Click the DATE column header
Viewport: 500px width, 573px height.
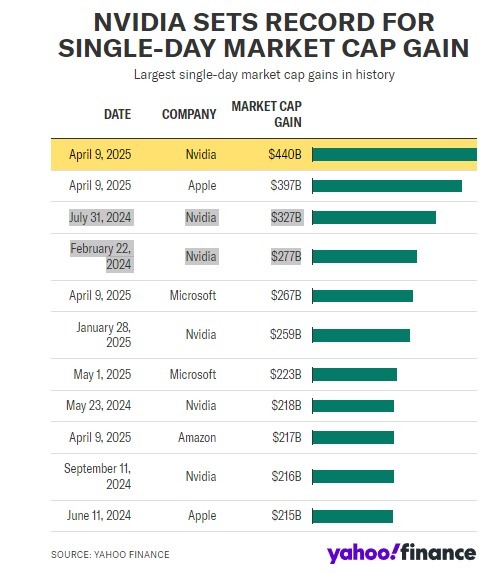point(117,114)
